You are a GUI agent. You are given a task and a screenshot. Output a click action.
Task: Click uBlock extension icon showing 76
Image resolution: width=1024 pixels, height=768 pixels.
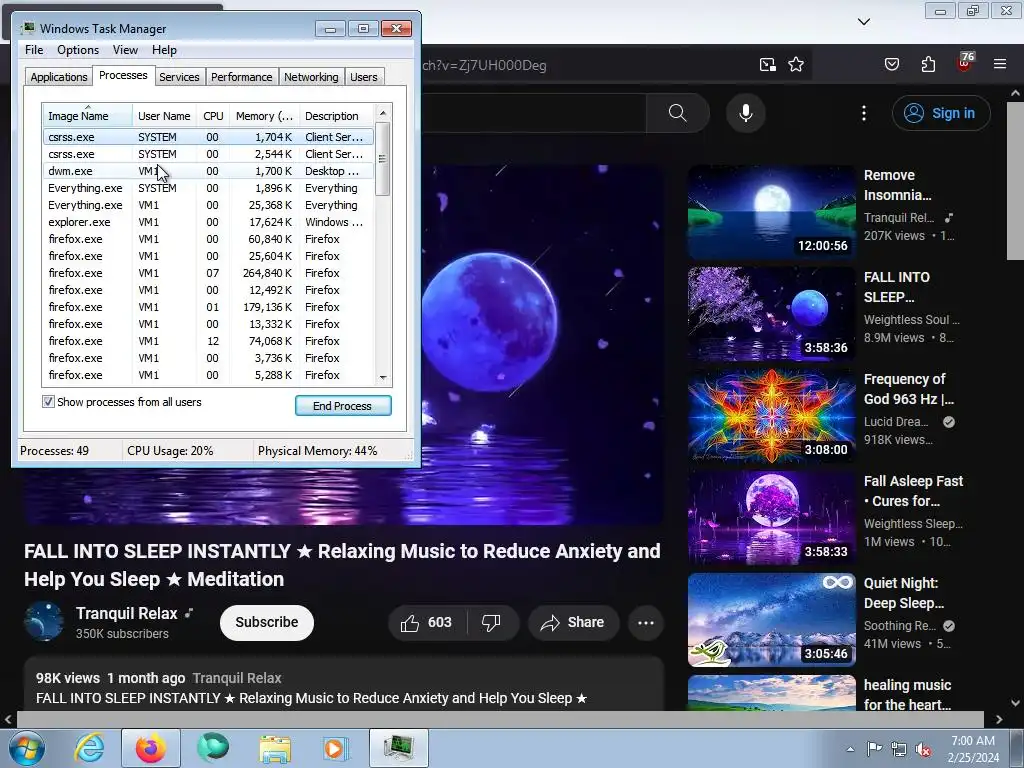[965, 63]
